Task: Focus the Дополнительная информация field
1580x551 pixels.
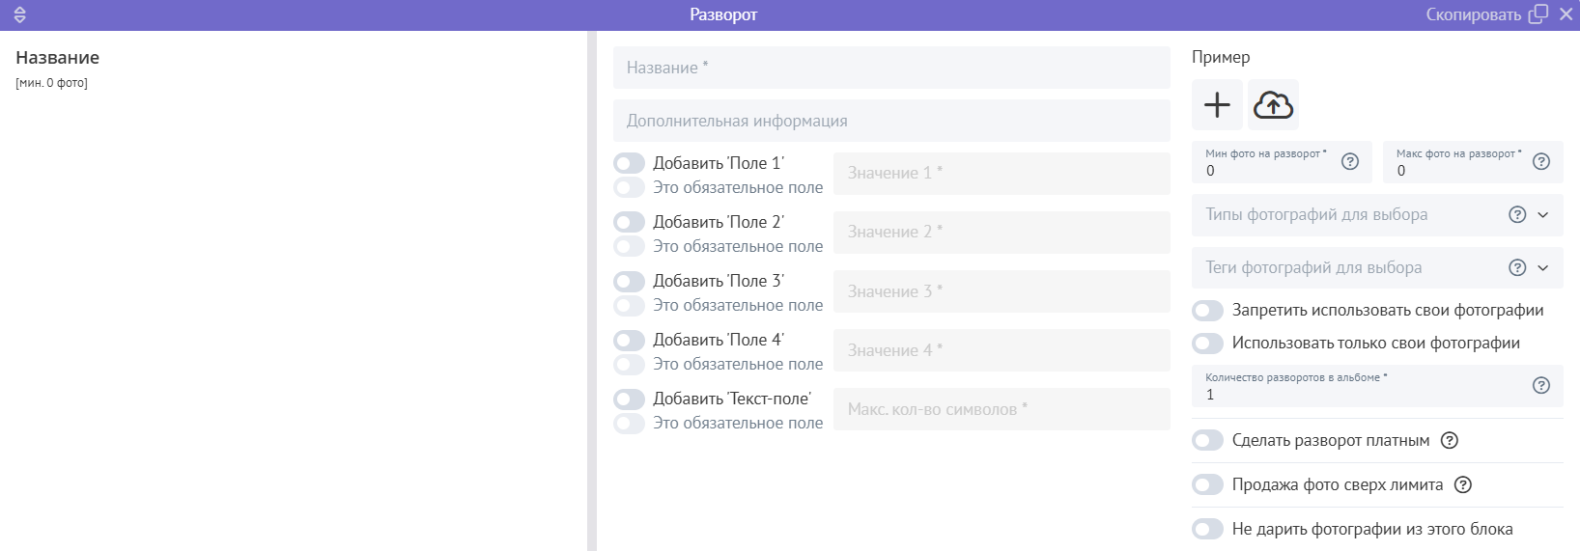Action: (x=890, y=121)
